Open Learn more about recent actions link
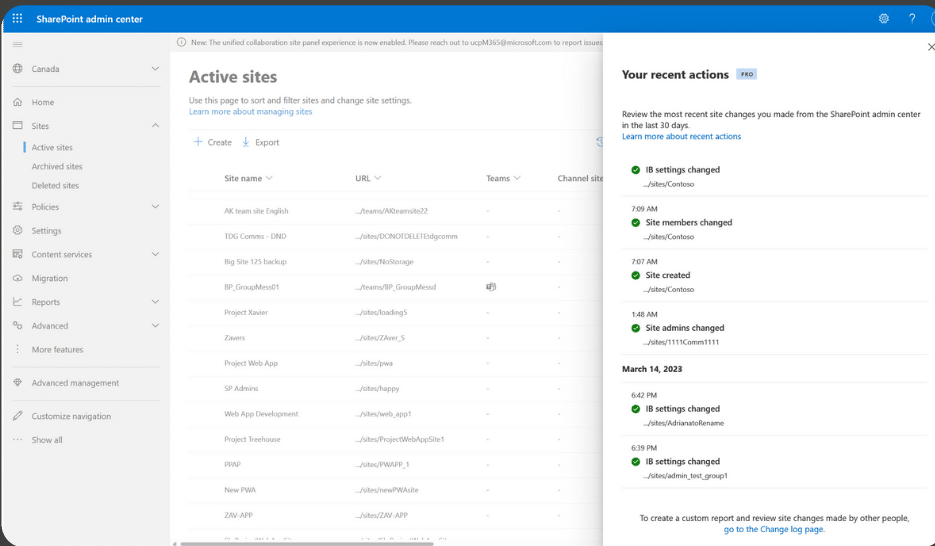 pos(682,136)
